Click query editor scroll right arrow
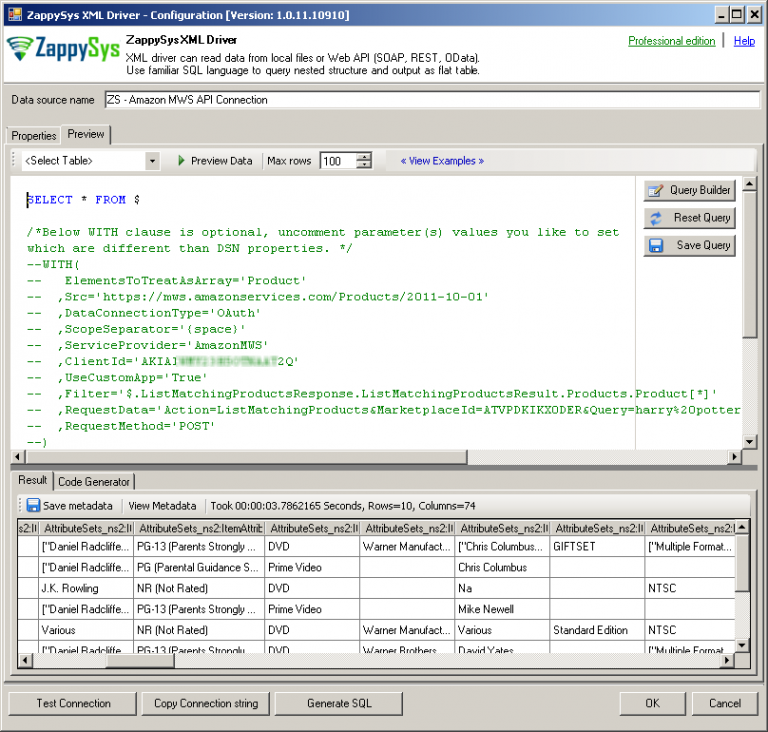Screen dimensions: 768x732 [x=734, y=457]
